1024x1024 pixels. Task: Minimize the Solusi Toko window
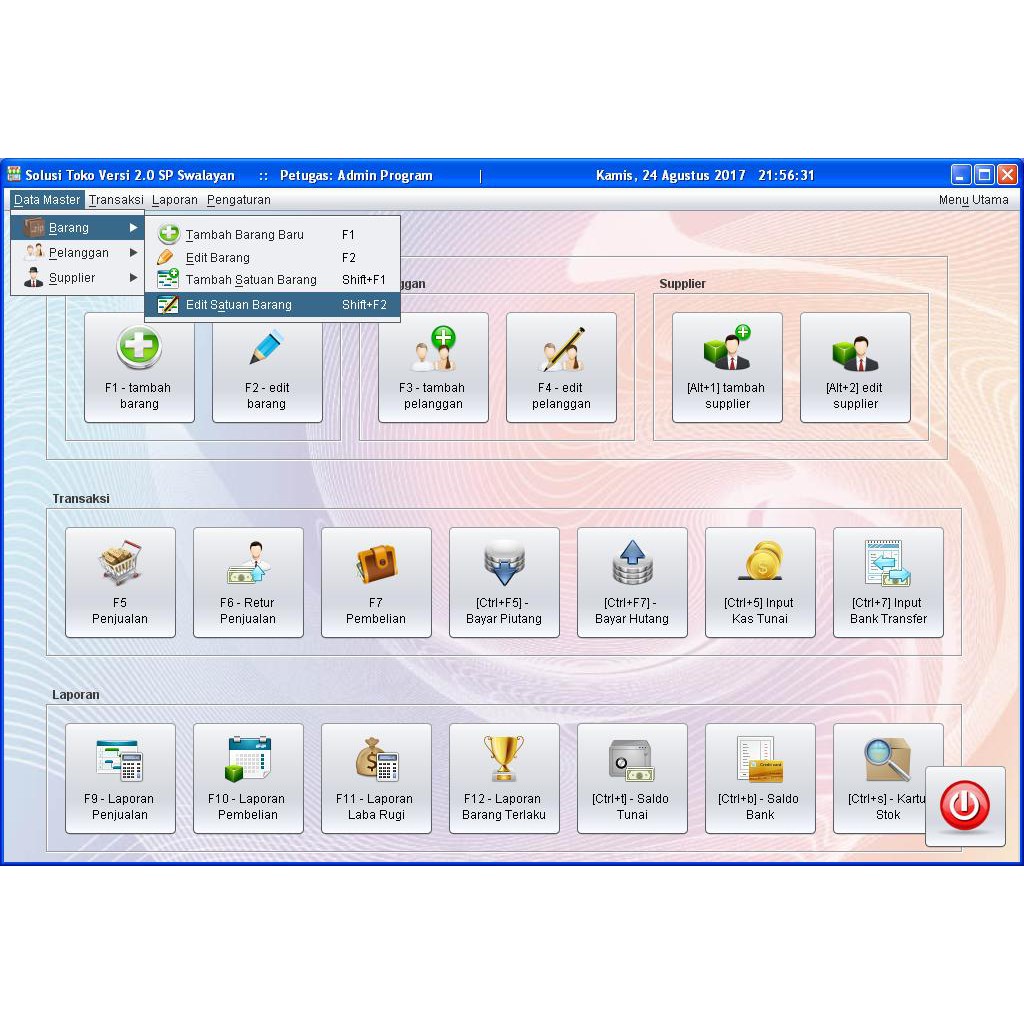pyautogui.click(x=961, y=174)
